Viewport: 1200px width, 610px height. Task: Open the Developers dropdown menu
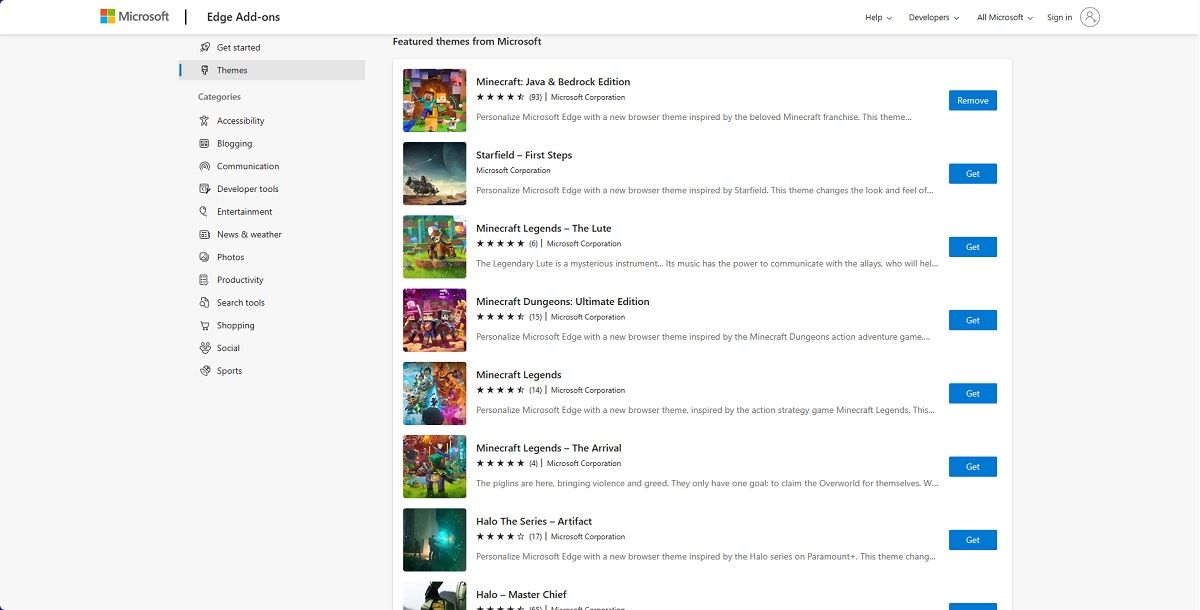coord(932,17)
